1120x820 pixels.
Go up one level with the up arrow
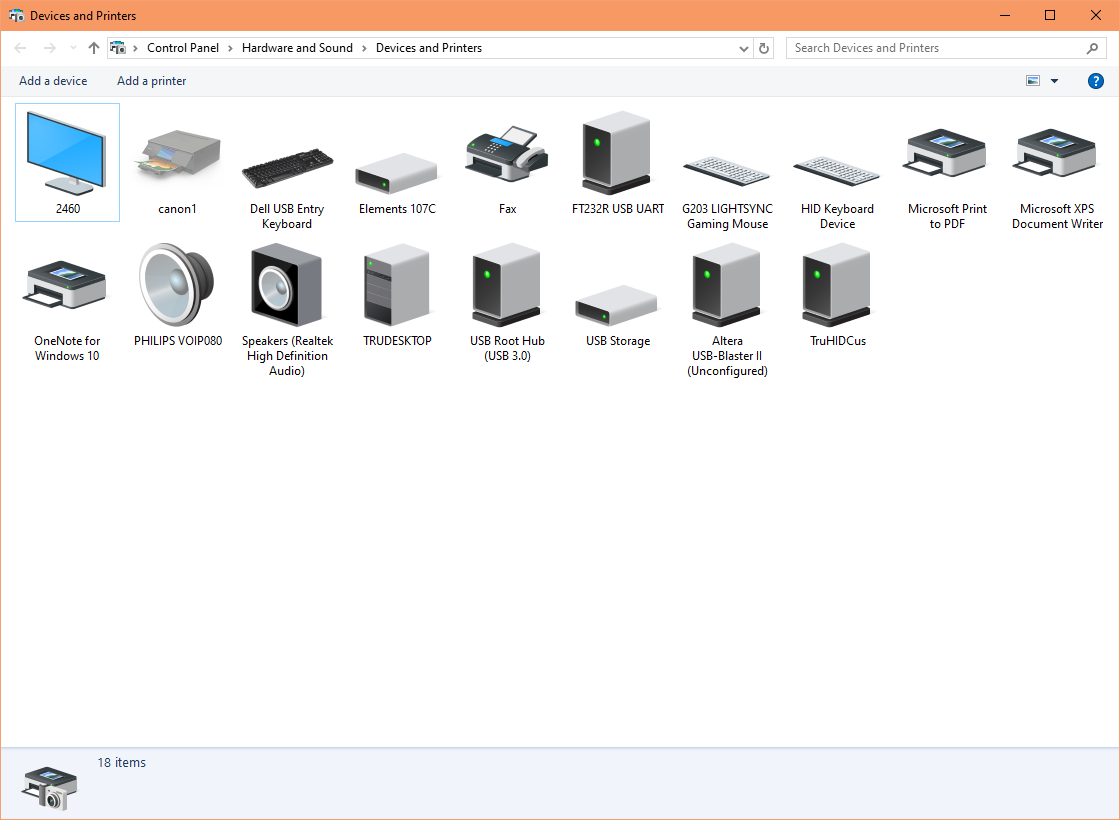(x=94, y=48)
